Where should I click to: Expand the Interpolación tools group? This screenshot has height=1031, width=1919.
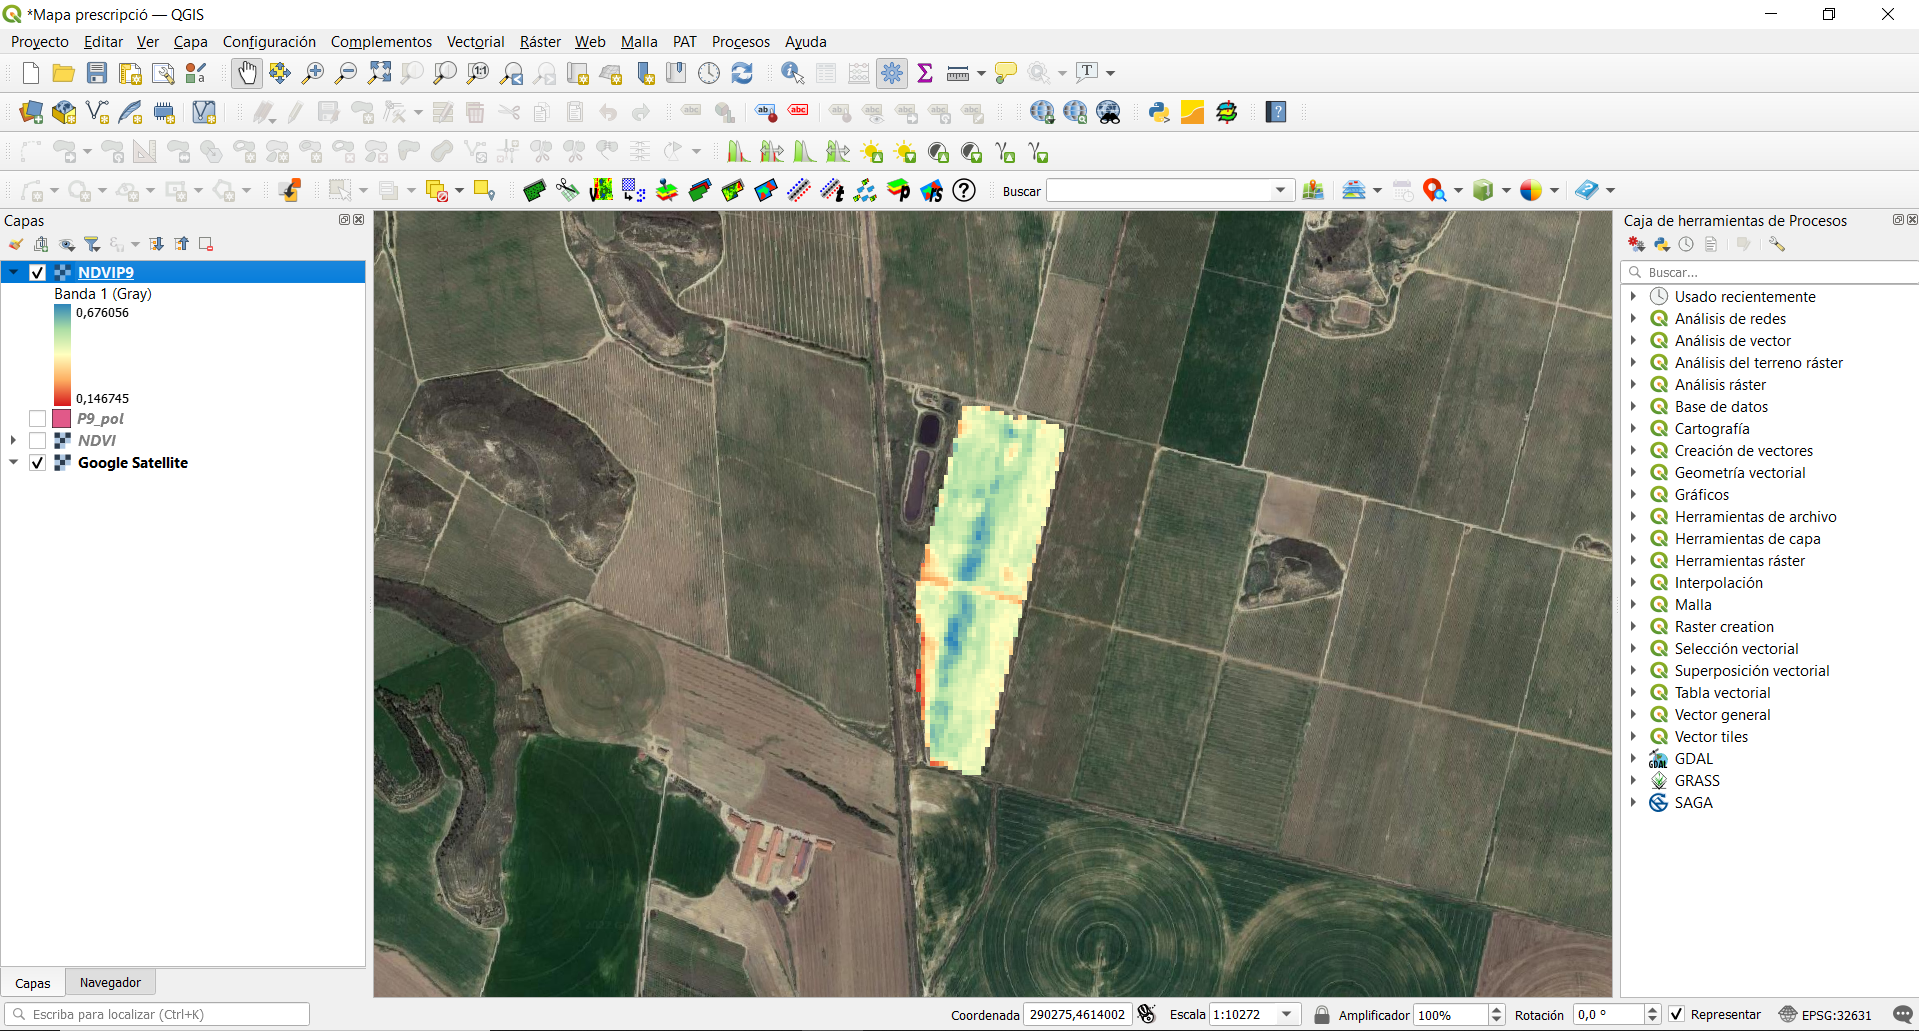tap(1634, 583)
